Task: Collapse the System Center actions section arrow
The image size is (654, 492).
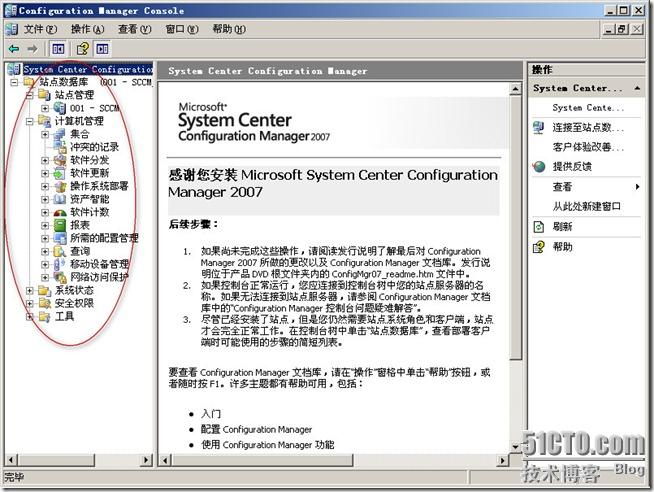Action: coord(637,88)
